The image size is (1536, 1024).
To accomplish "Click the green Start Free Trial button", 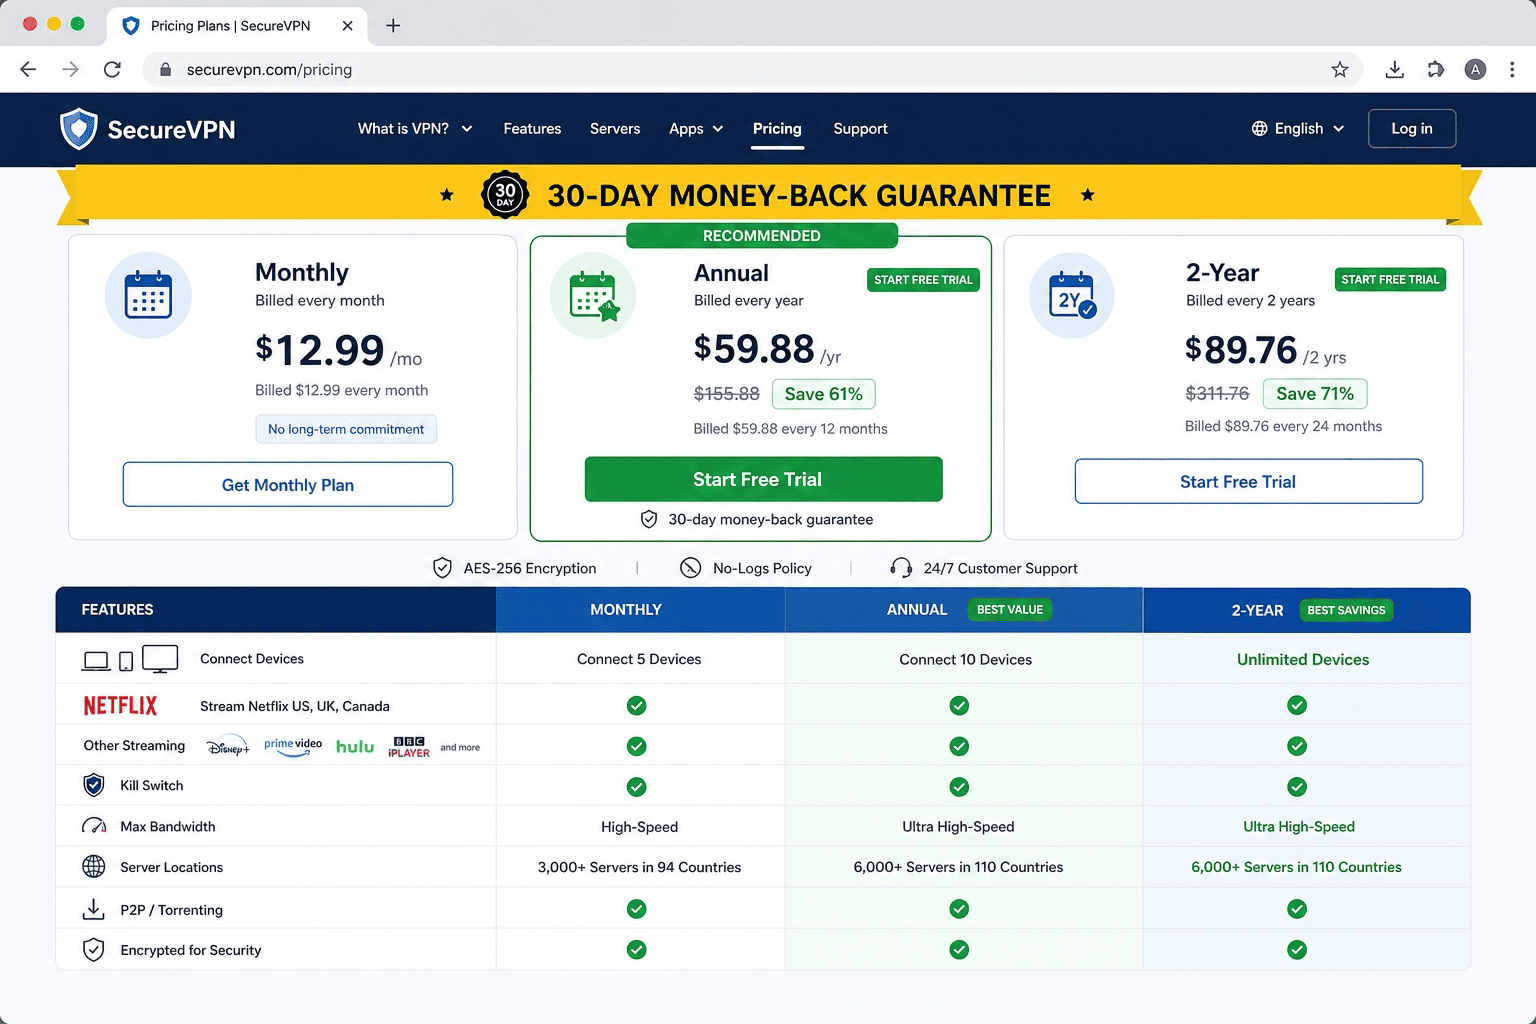I will (763, 479).
